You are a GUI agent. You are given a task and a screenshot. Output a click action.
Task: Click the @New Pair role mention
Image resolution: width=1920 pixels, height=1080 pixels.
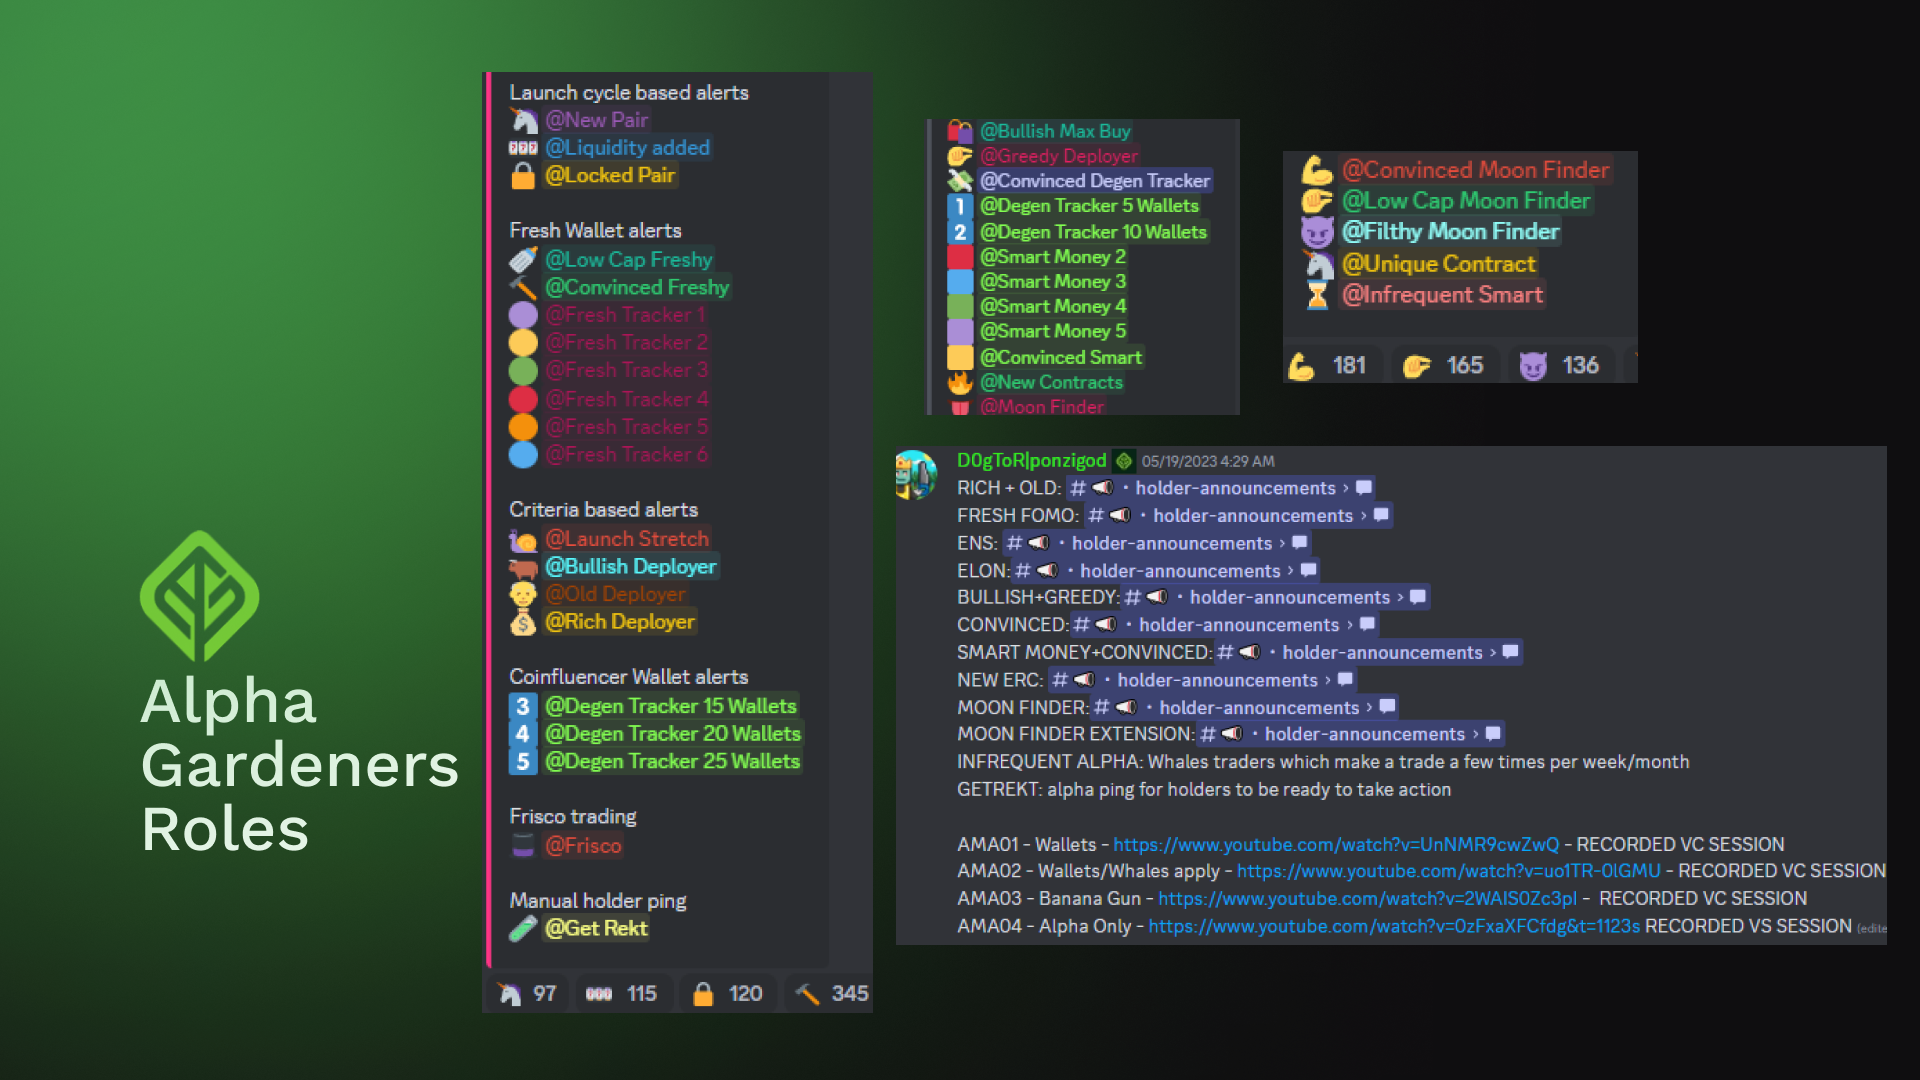tap(596, 120)
